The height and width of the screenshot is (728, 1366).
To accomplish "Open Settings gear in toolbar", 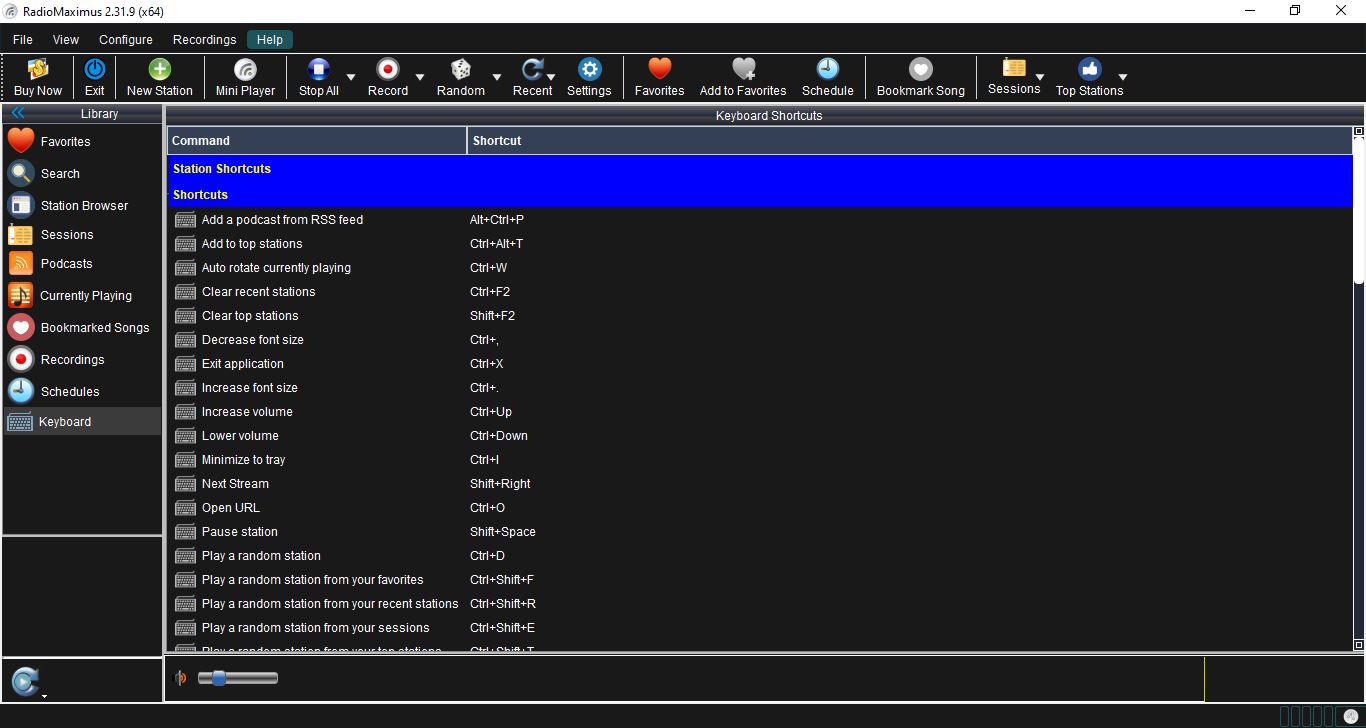I will (590, 69).
